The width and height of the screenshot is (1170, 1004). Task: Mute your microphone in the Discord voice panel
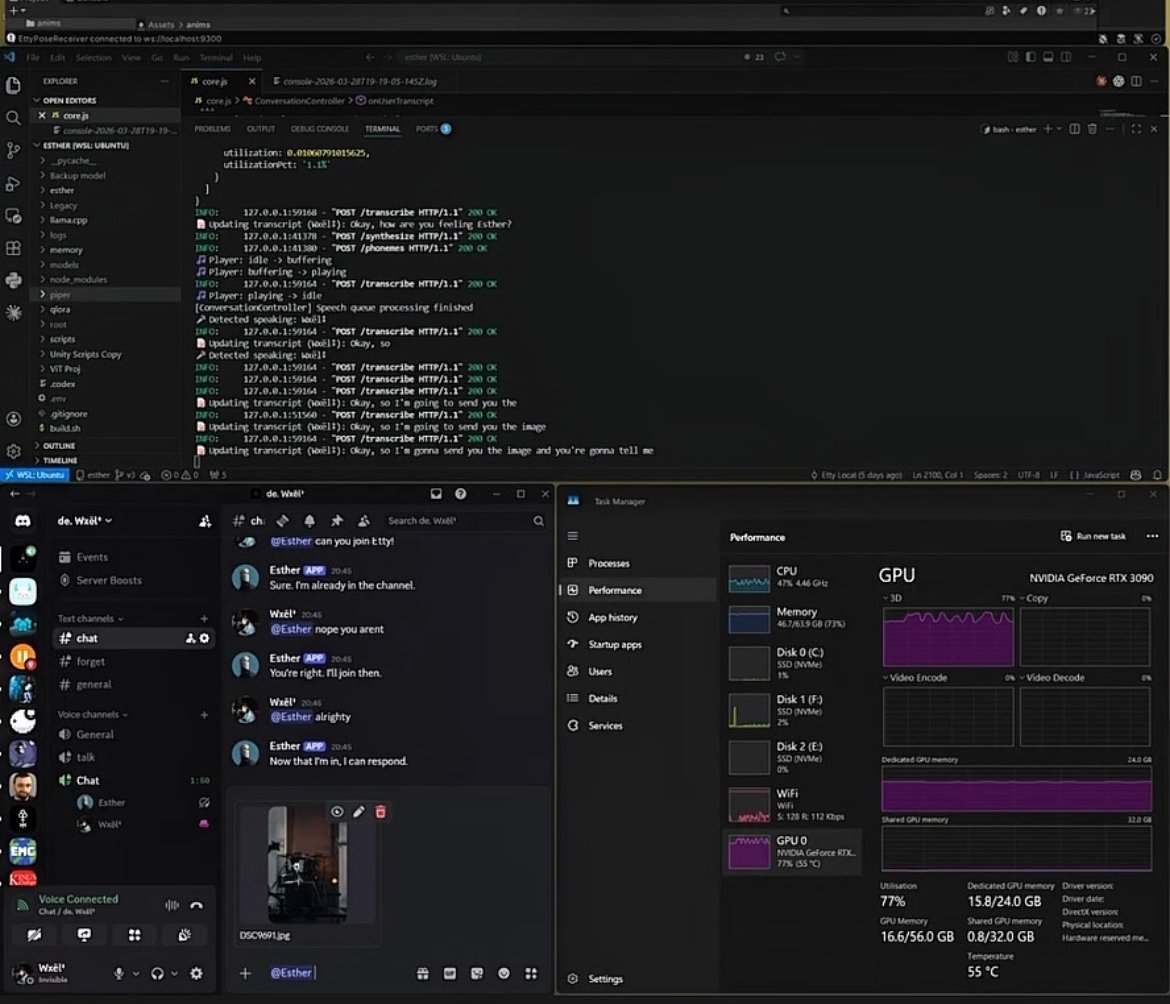[x=119, y=974]
